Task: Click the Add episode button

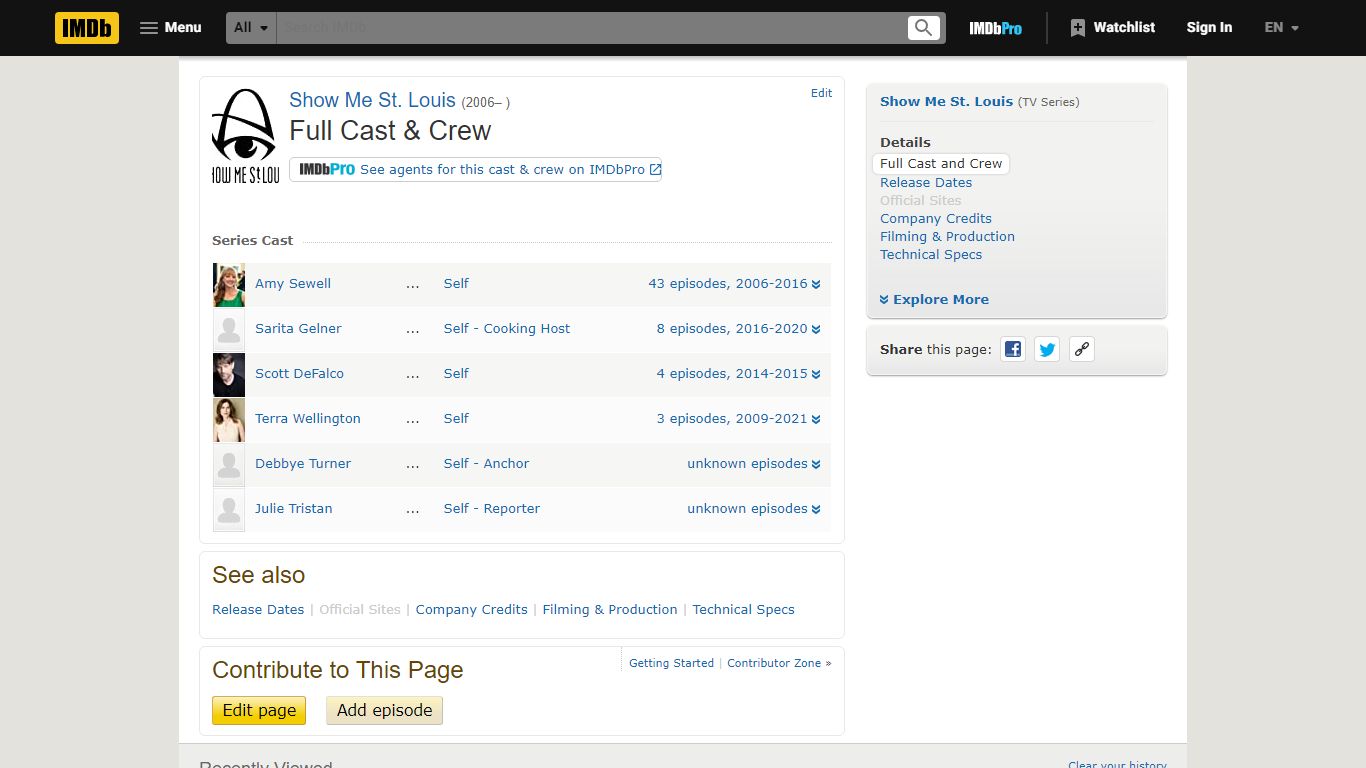Action: [x=385, y=711]
